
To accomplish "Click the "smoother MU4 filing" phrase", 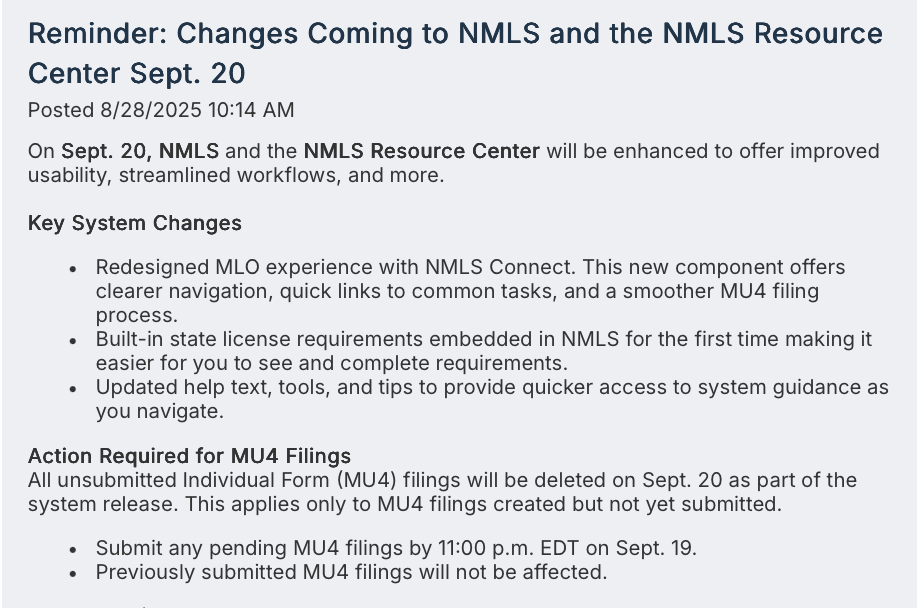I will click(x=721, y=291).
